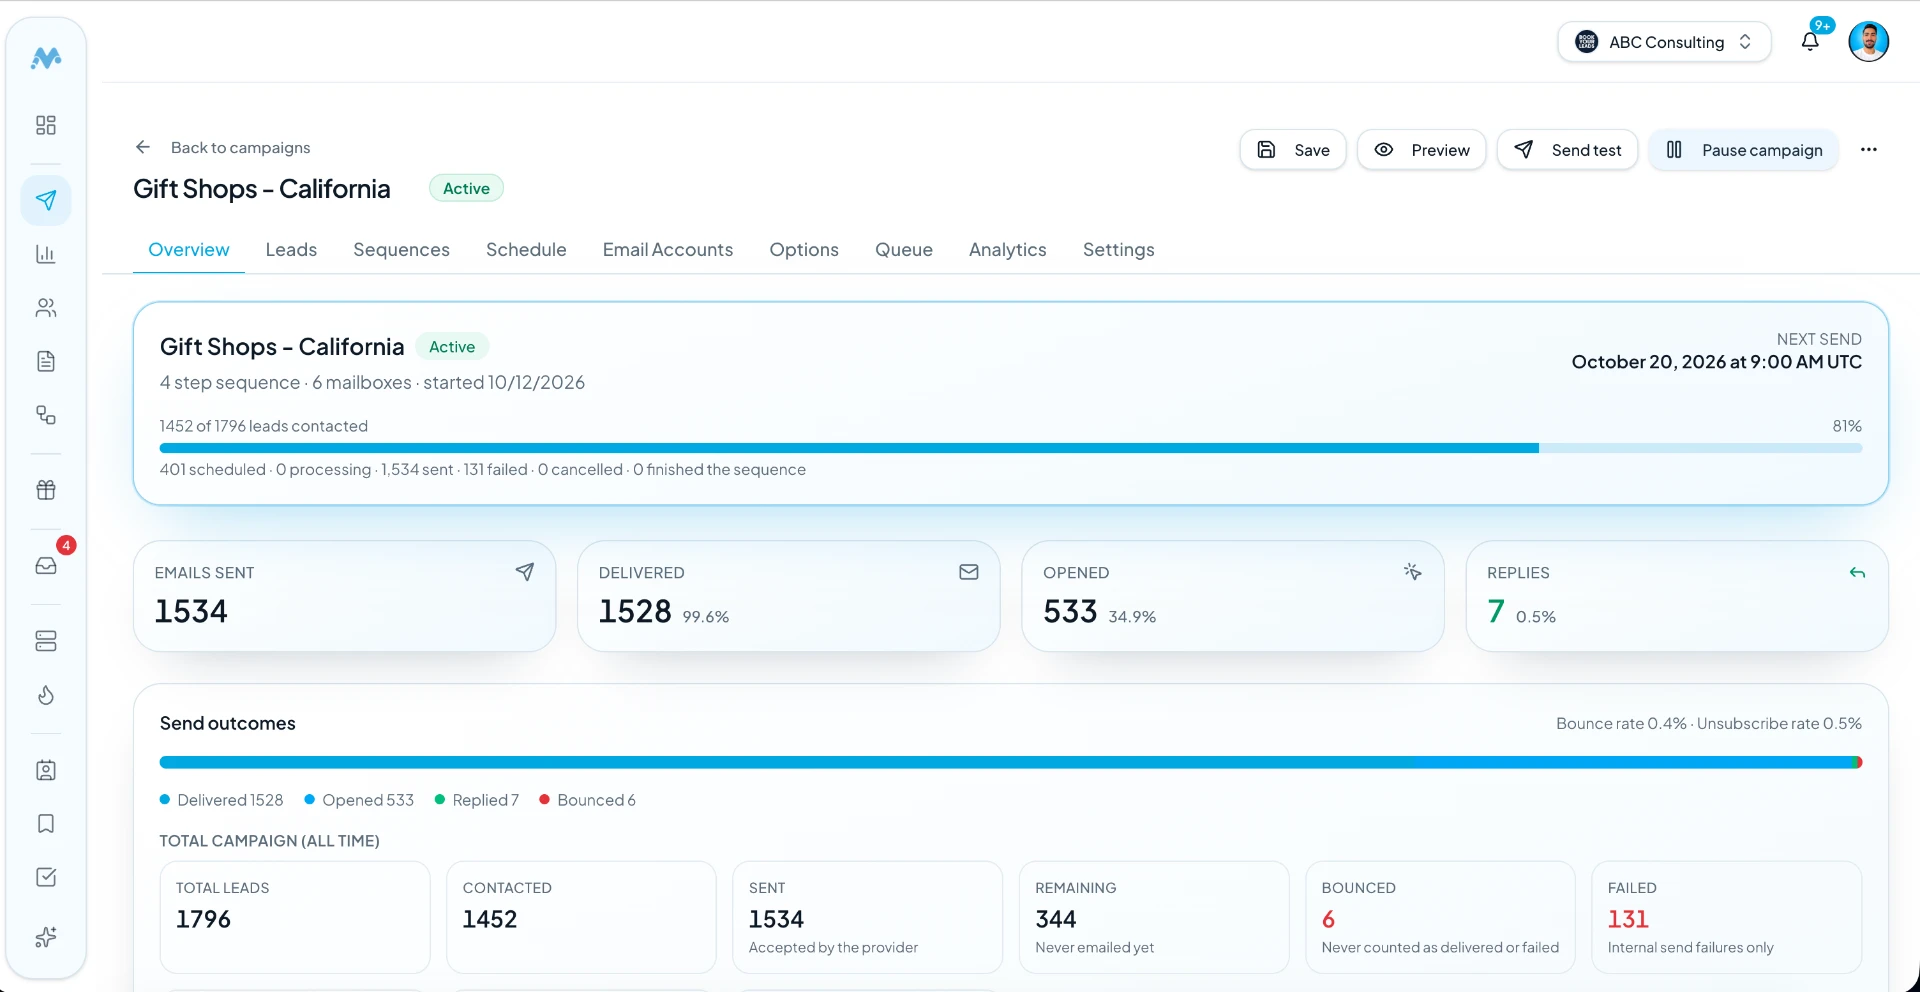The width and height of the screenshot is (1920, 992).
Task: Click the back arrow icon
Action: tap(143, 147)
